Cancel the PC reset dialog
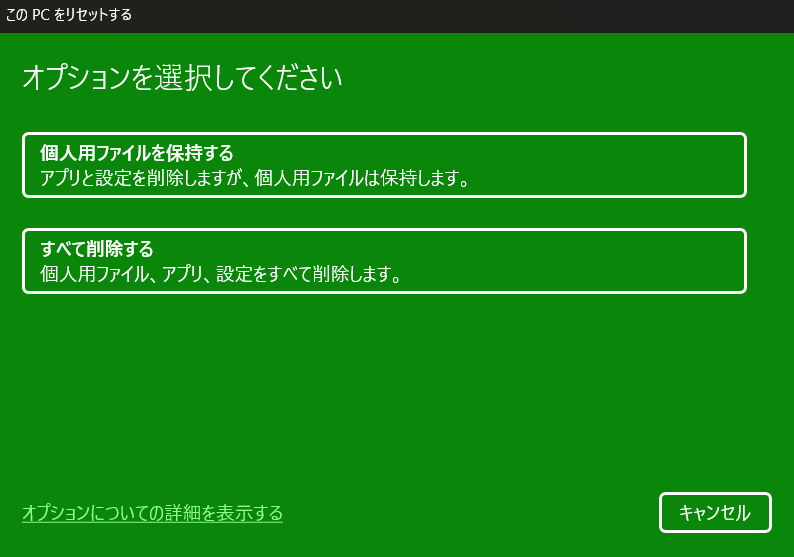This screenshot has width=794, height=557. tap(715, 512)
